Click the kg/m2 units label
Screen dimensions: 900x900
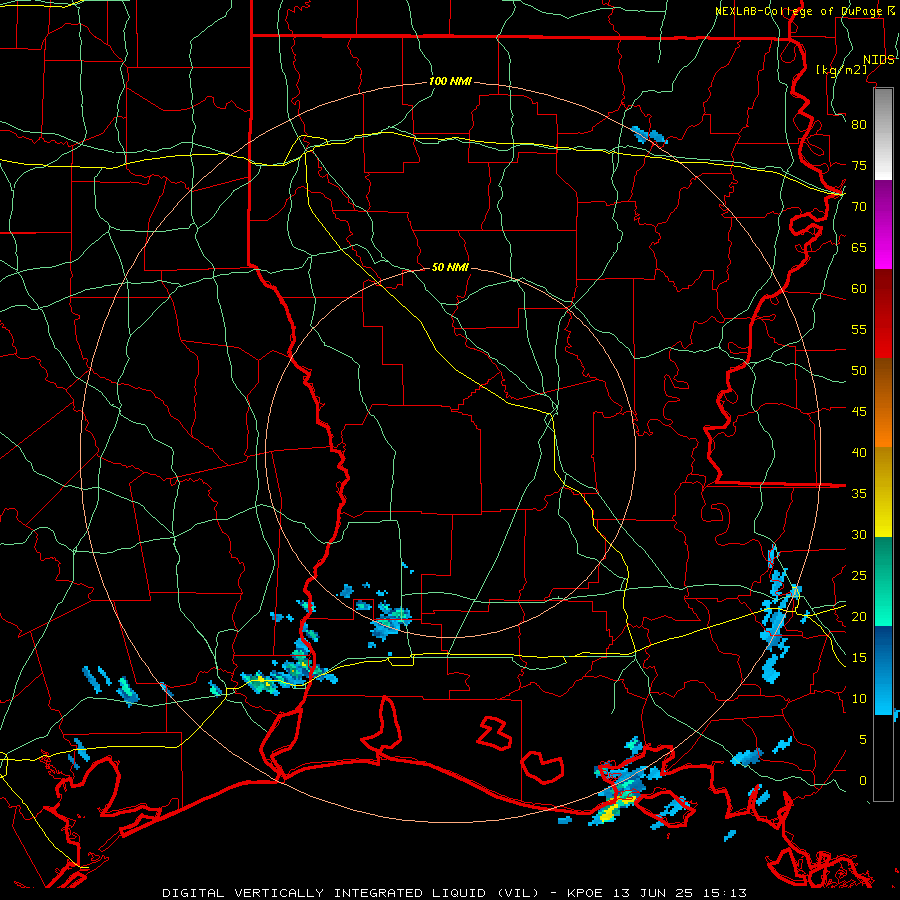(x=841, y=69)
